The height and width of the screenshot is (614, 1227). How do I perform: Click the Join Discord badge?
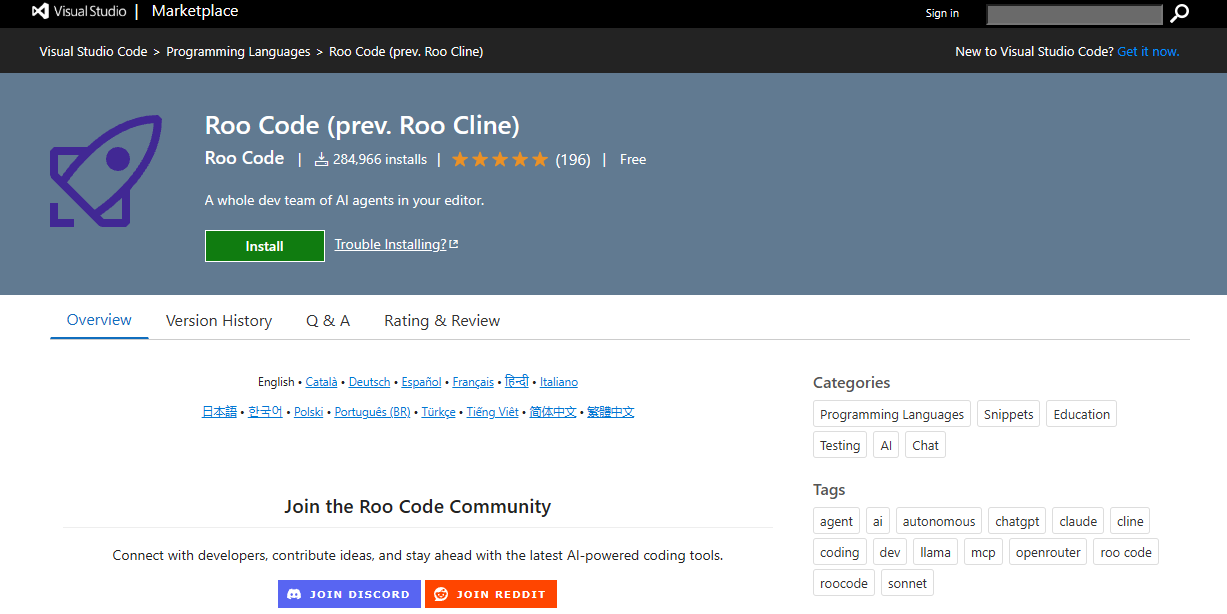pos(348,594)
